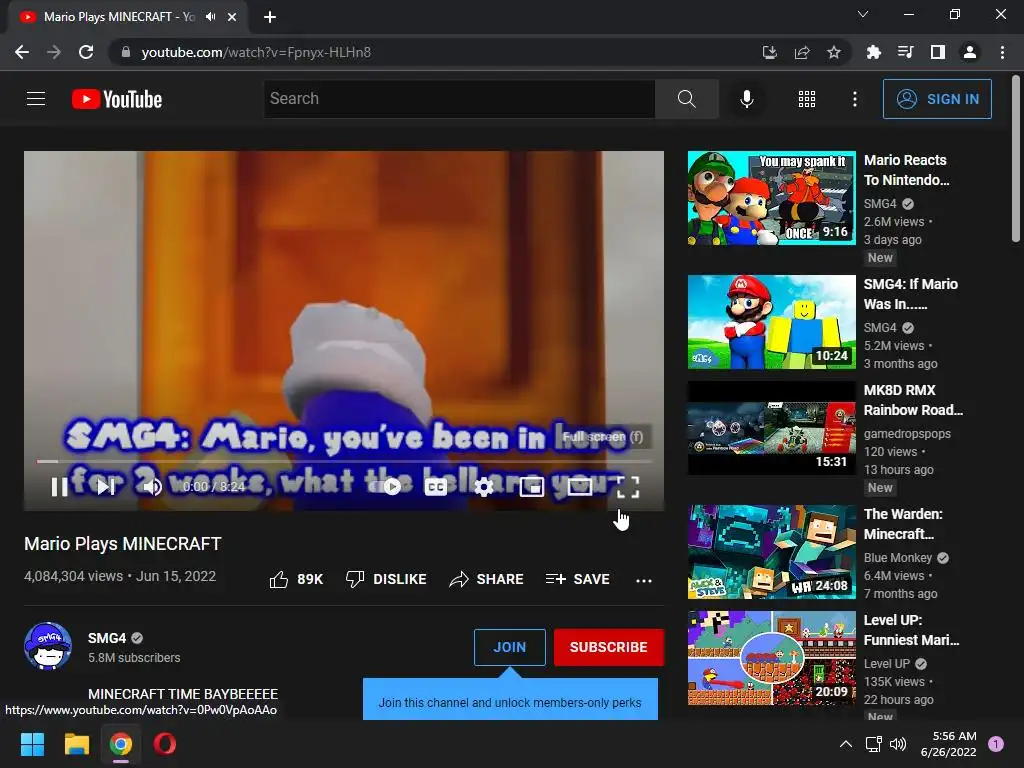Enter full screen mode
Viewport: 1024px width, 768px height.
click(628, 487)
